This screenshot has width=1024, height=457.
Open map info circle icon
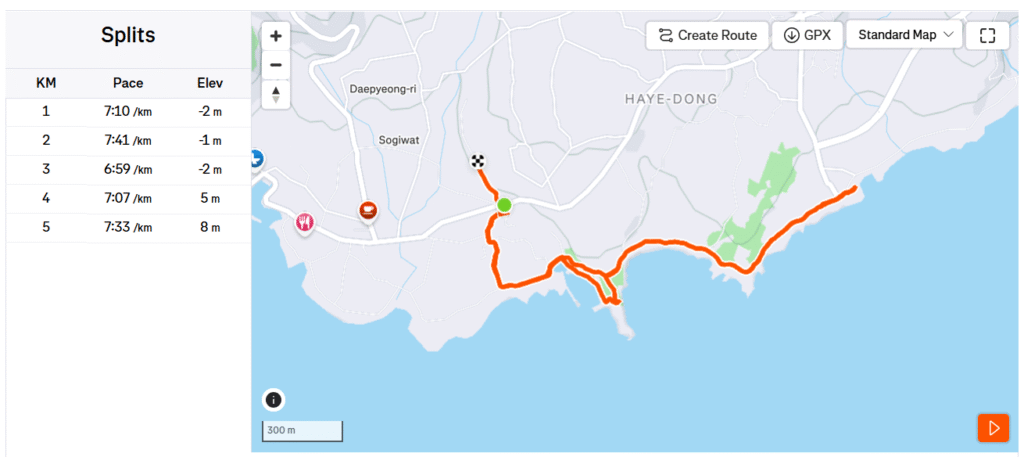274,400
